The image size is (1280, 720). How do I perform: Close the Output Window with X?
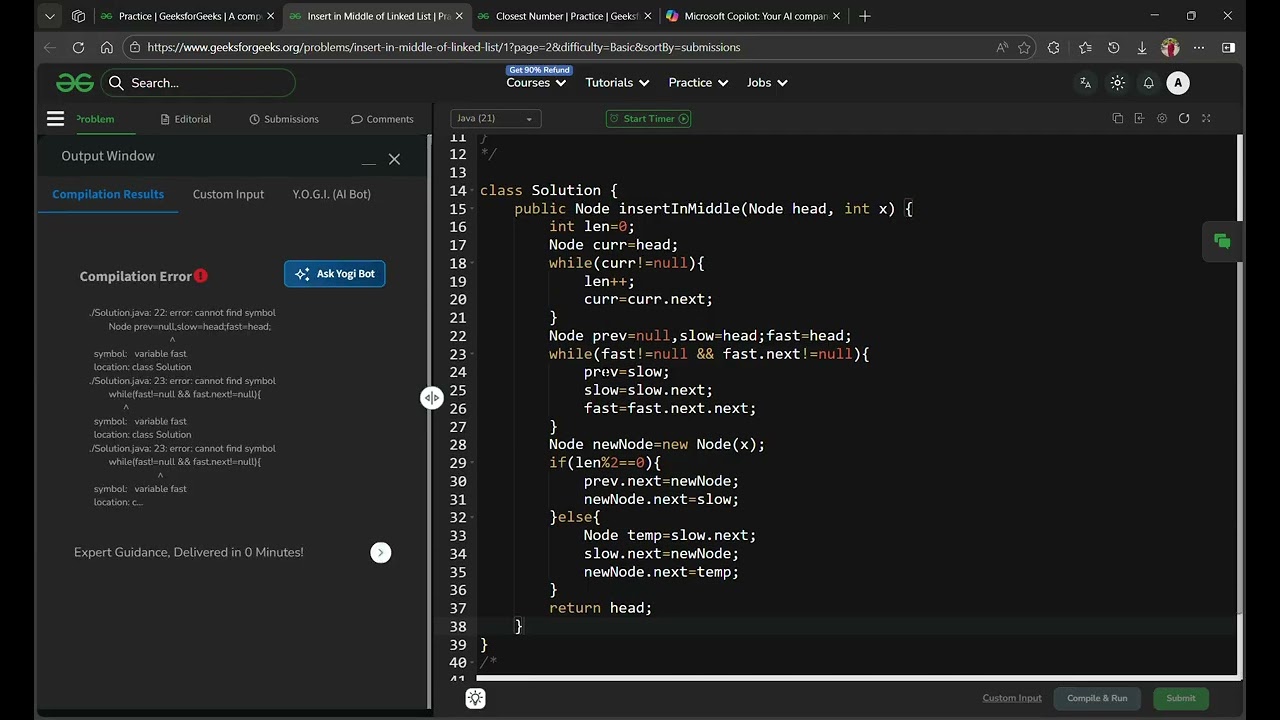click(394, 159)
